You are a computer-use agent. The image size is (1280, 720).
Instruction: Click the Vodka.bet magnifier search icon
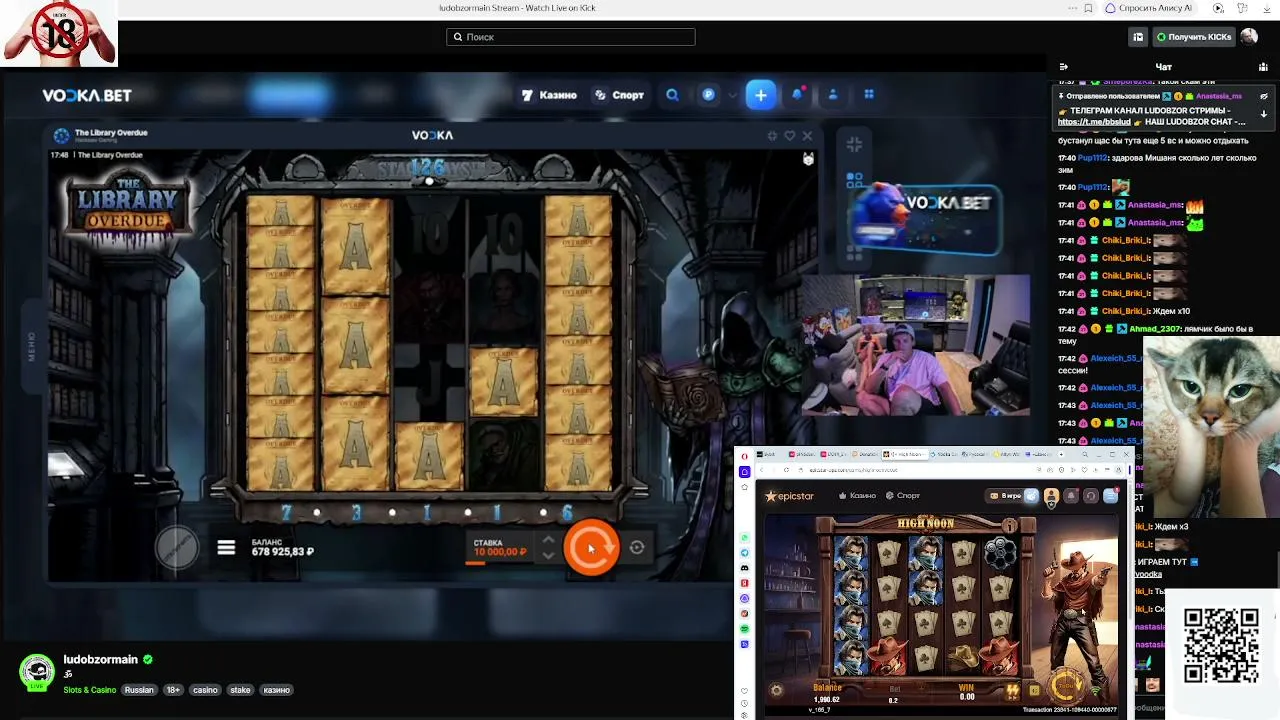[x=672, y=95]
